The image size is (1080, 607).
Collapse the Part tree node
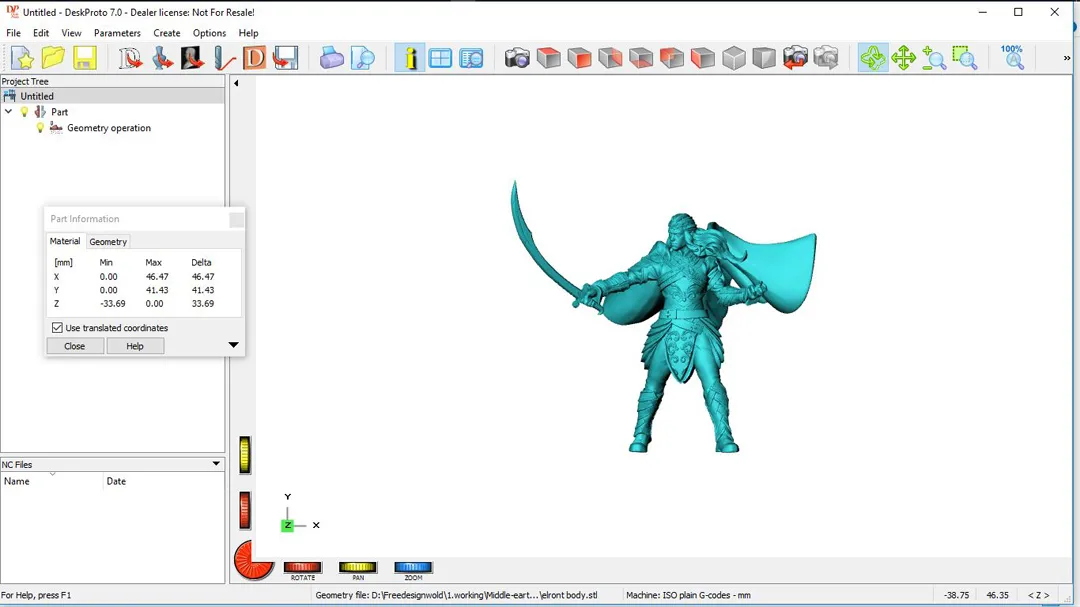point(8,112)
